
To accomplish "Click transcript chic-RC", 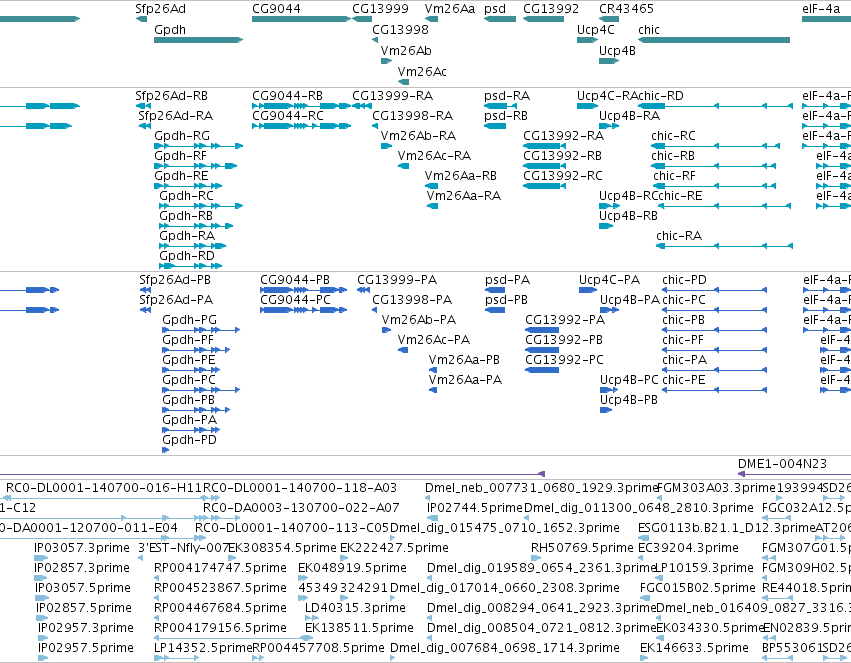I will pos(673,136).
